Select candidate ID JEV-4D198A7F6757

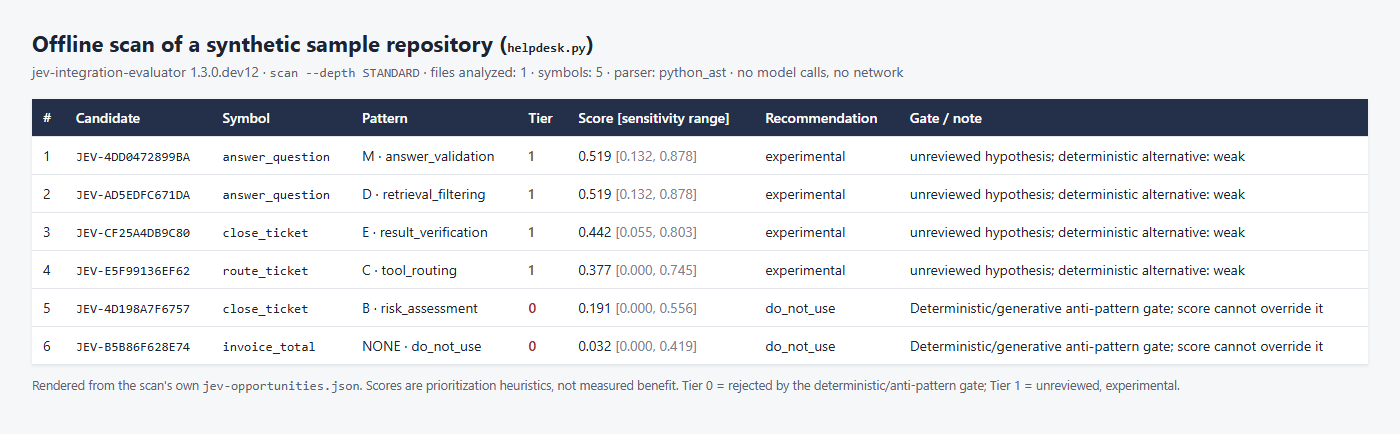(133, 309)
